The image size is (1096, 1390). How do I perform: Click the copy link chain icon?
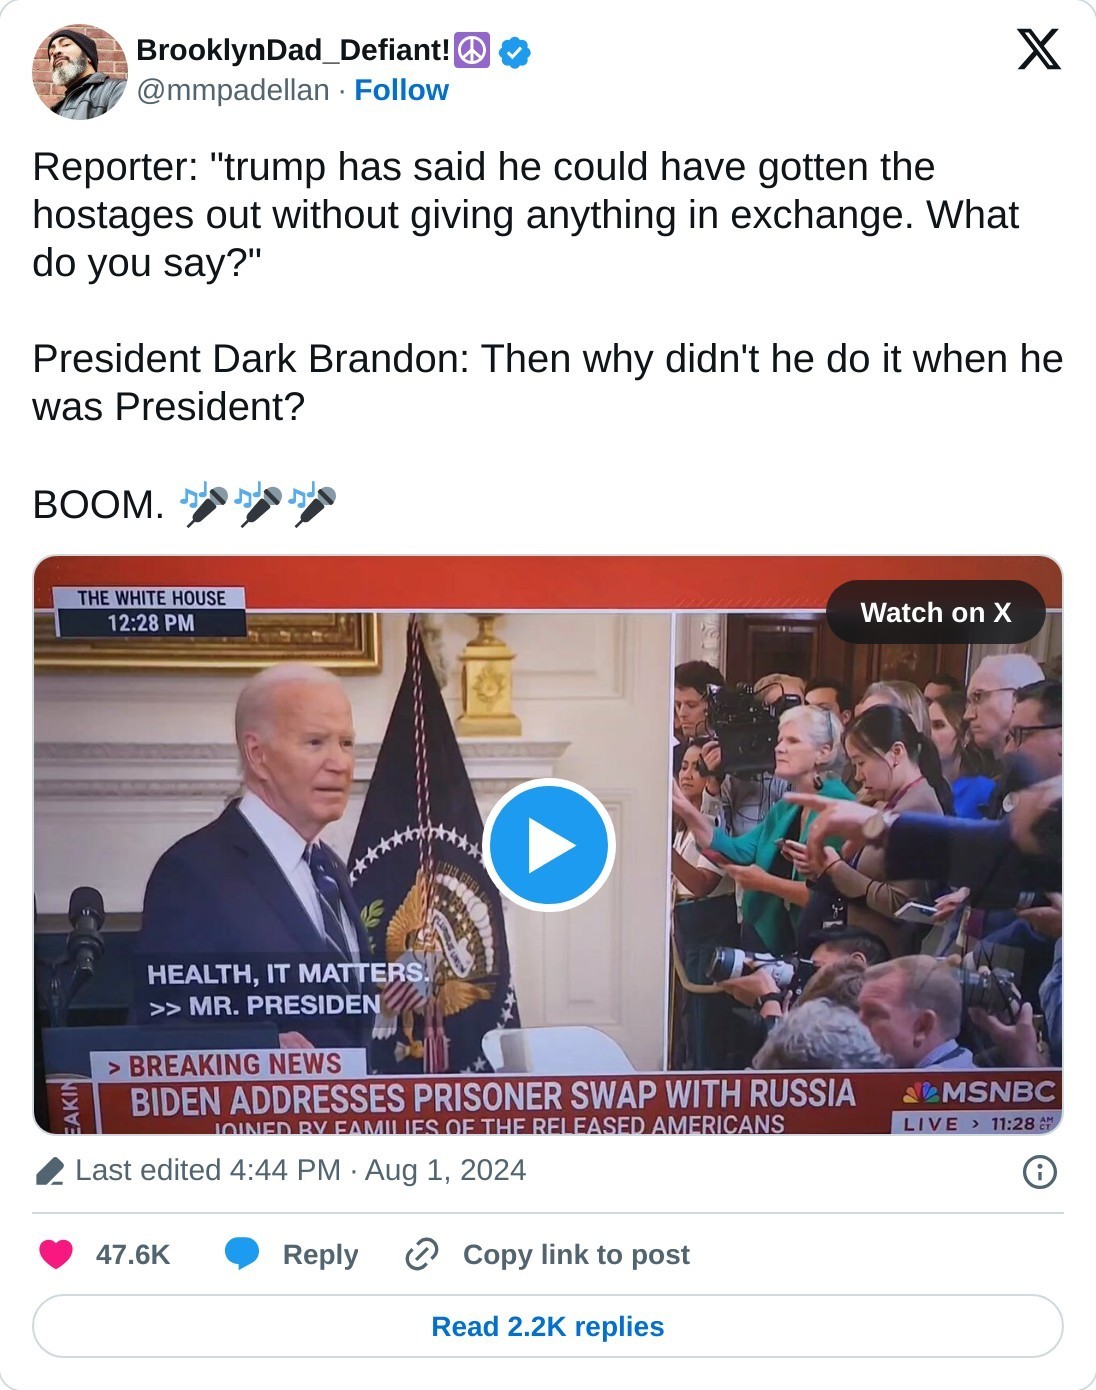[422, 1254]
